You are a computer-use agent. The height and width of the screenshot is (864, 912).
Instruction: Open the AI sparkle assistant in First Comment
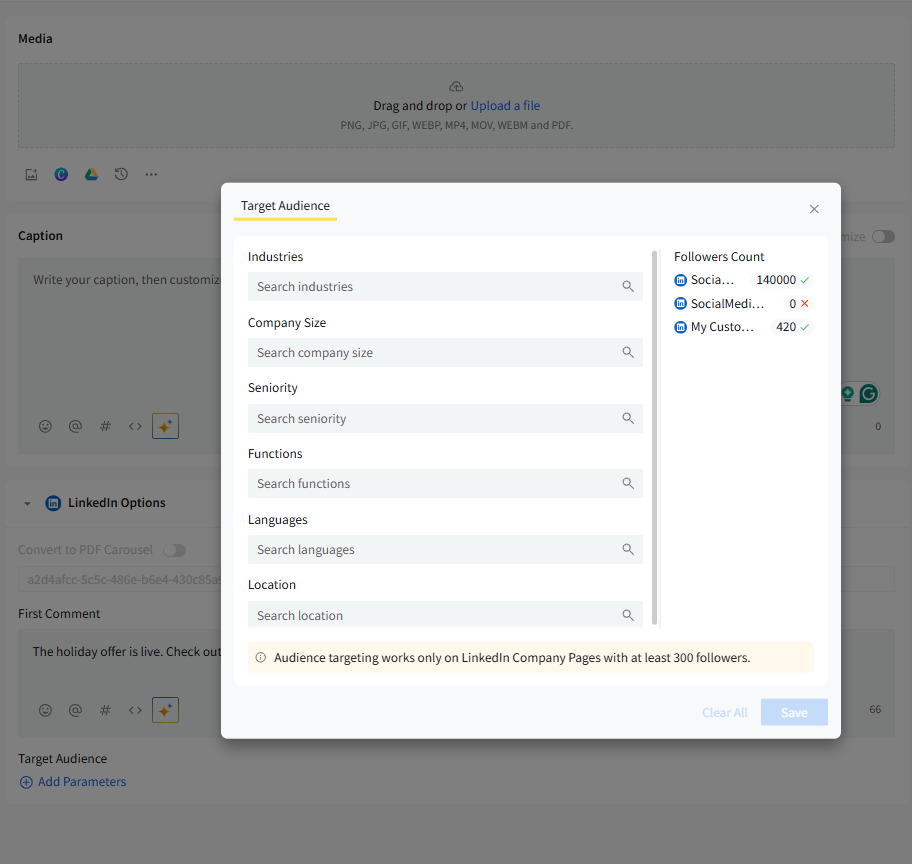(x=165, y=710)
